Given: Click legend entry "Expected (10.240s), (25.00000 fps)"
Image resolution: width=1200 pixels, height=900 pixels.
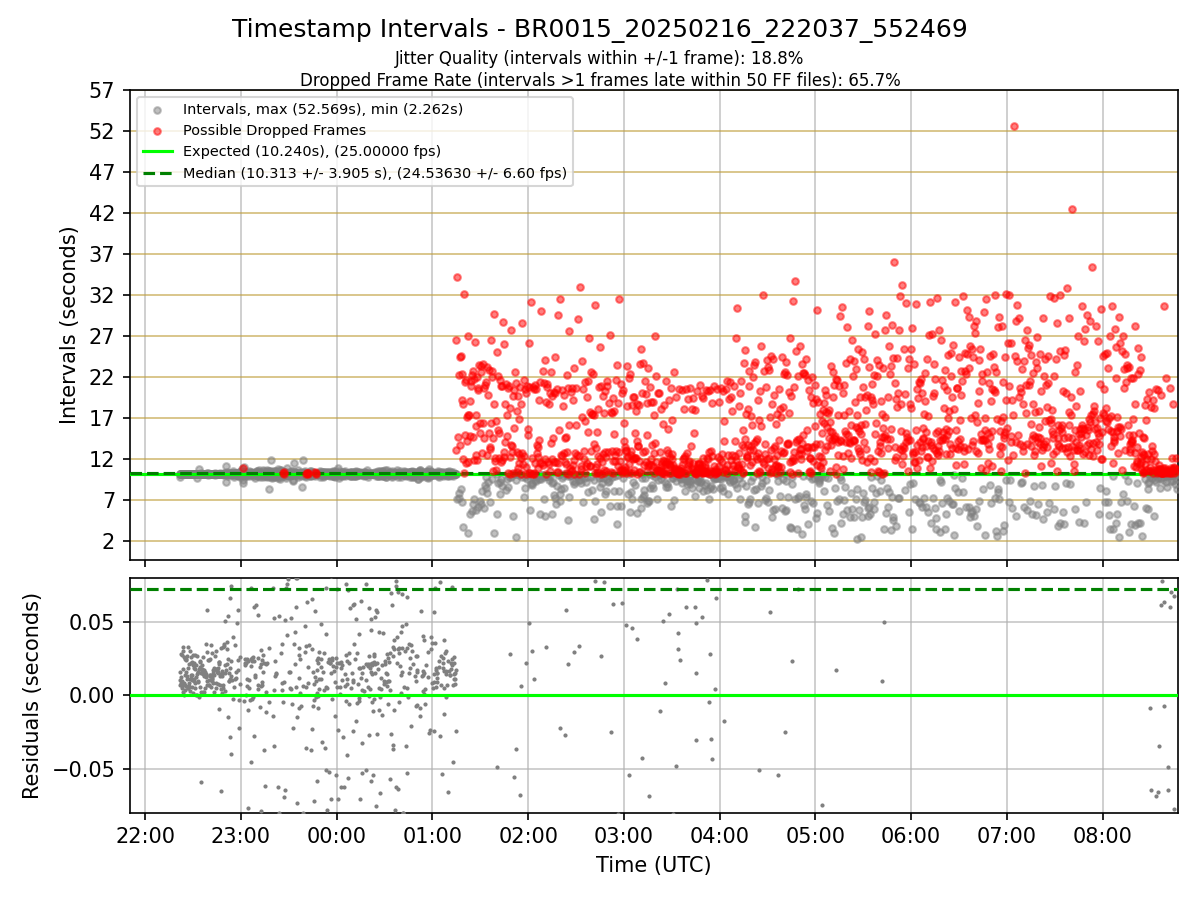Looking at the screenshot, I should pyautogui.click(x=312, y=151).
